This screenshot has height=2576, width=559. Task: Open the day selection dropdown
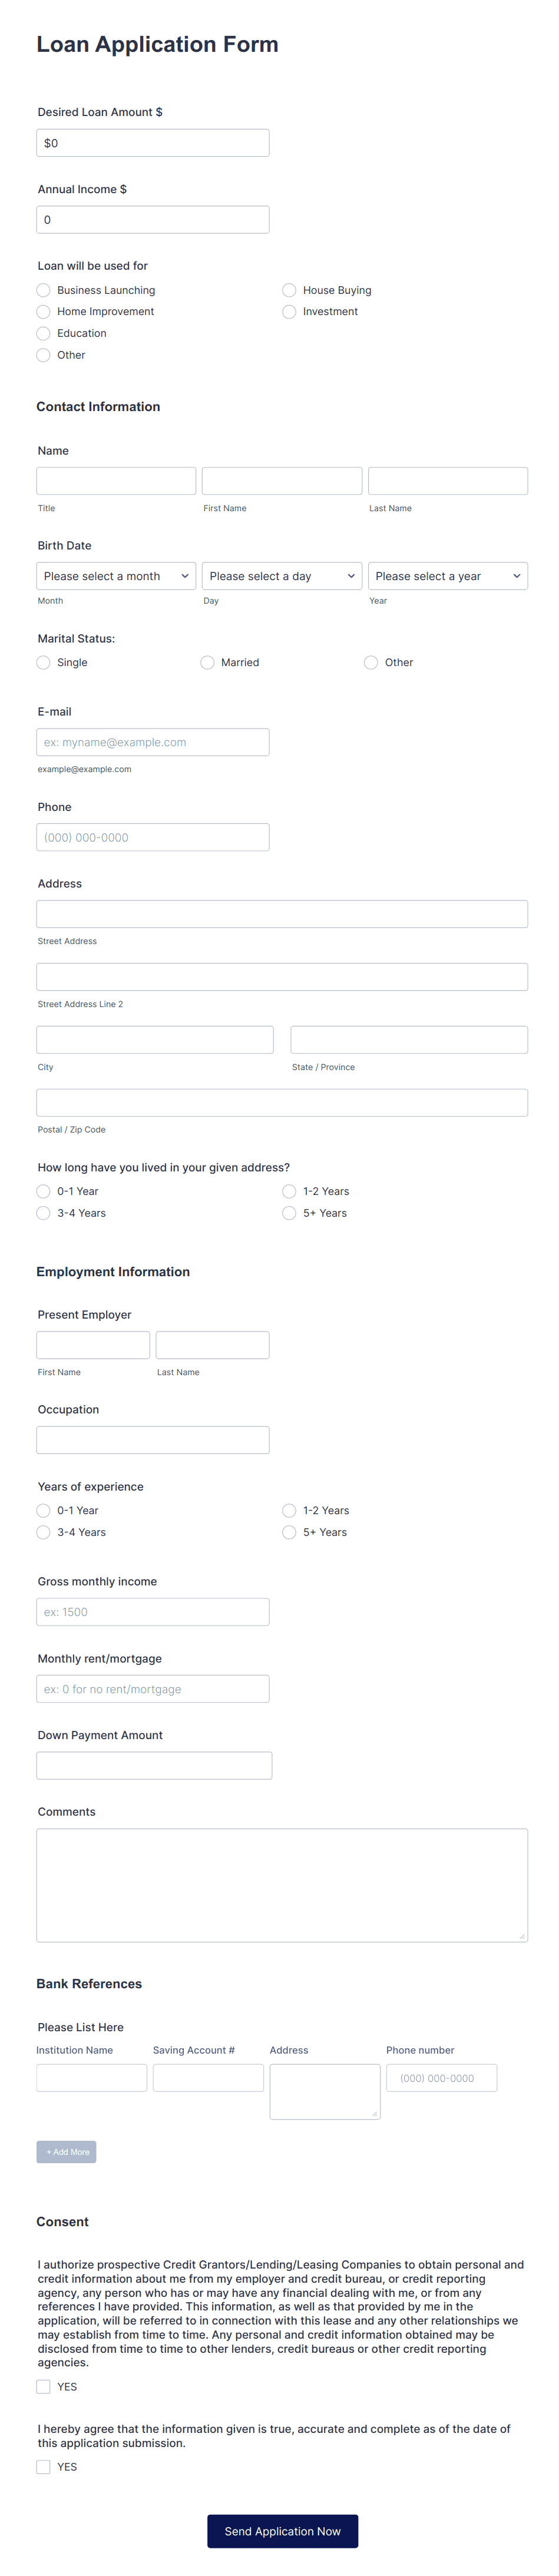[281, 576]
